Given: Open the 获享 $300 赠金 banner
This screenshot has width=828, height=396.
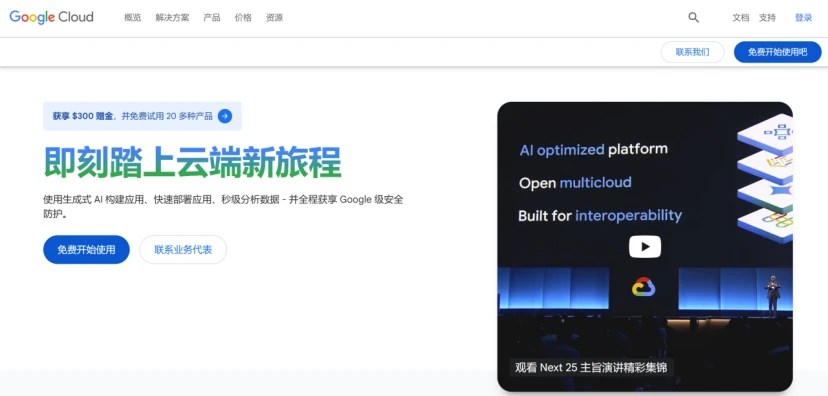Looking at the screenshot, I should (x=142, y=116).
